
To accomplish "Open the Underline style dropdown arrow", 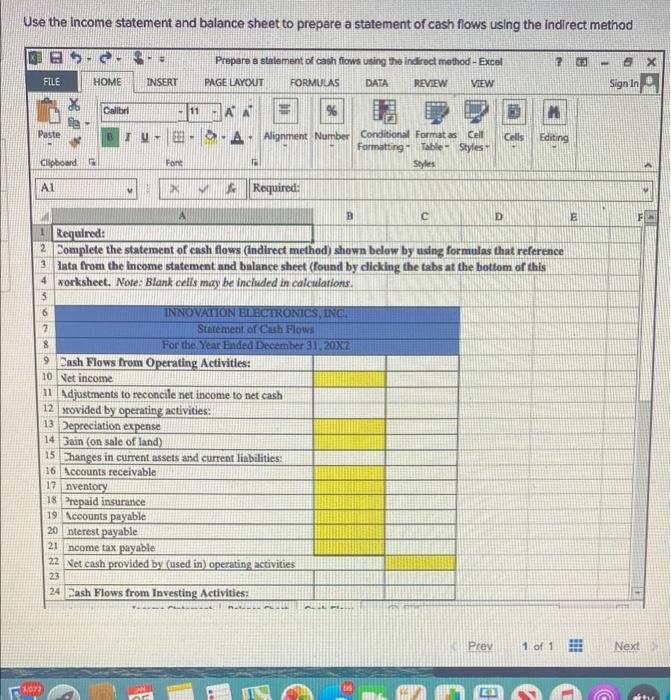I will click(157, 138).
